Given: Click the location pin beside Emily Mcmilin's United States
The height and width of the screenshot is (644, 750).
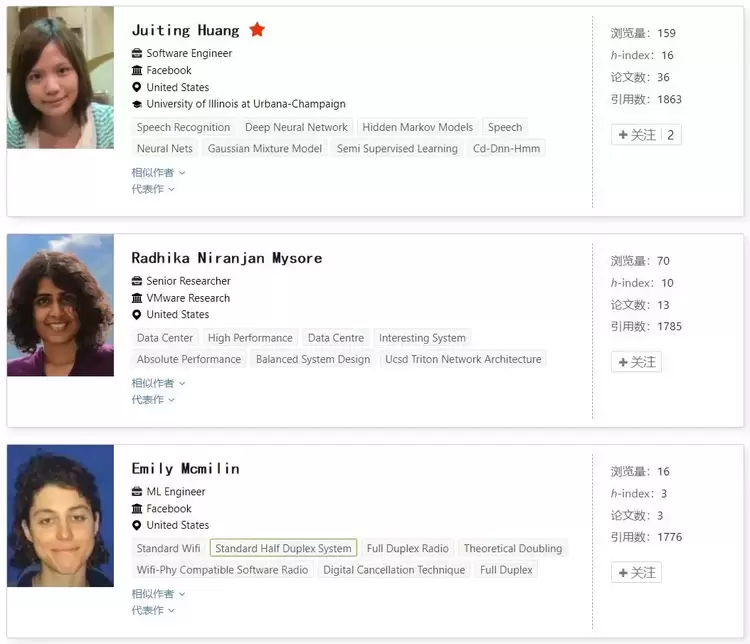Looking at the screenshot, I should [137, 525].
